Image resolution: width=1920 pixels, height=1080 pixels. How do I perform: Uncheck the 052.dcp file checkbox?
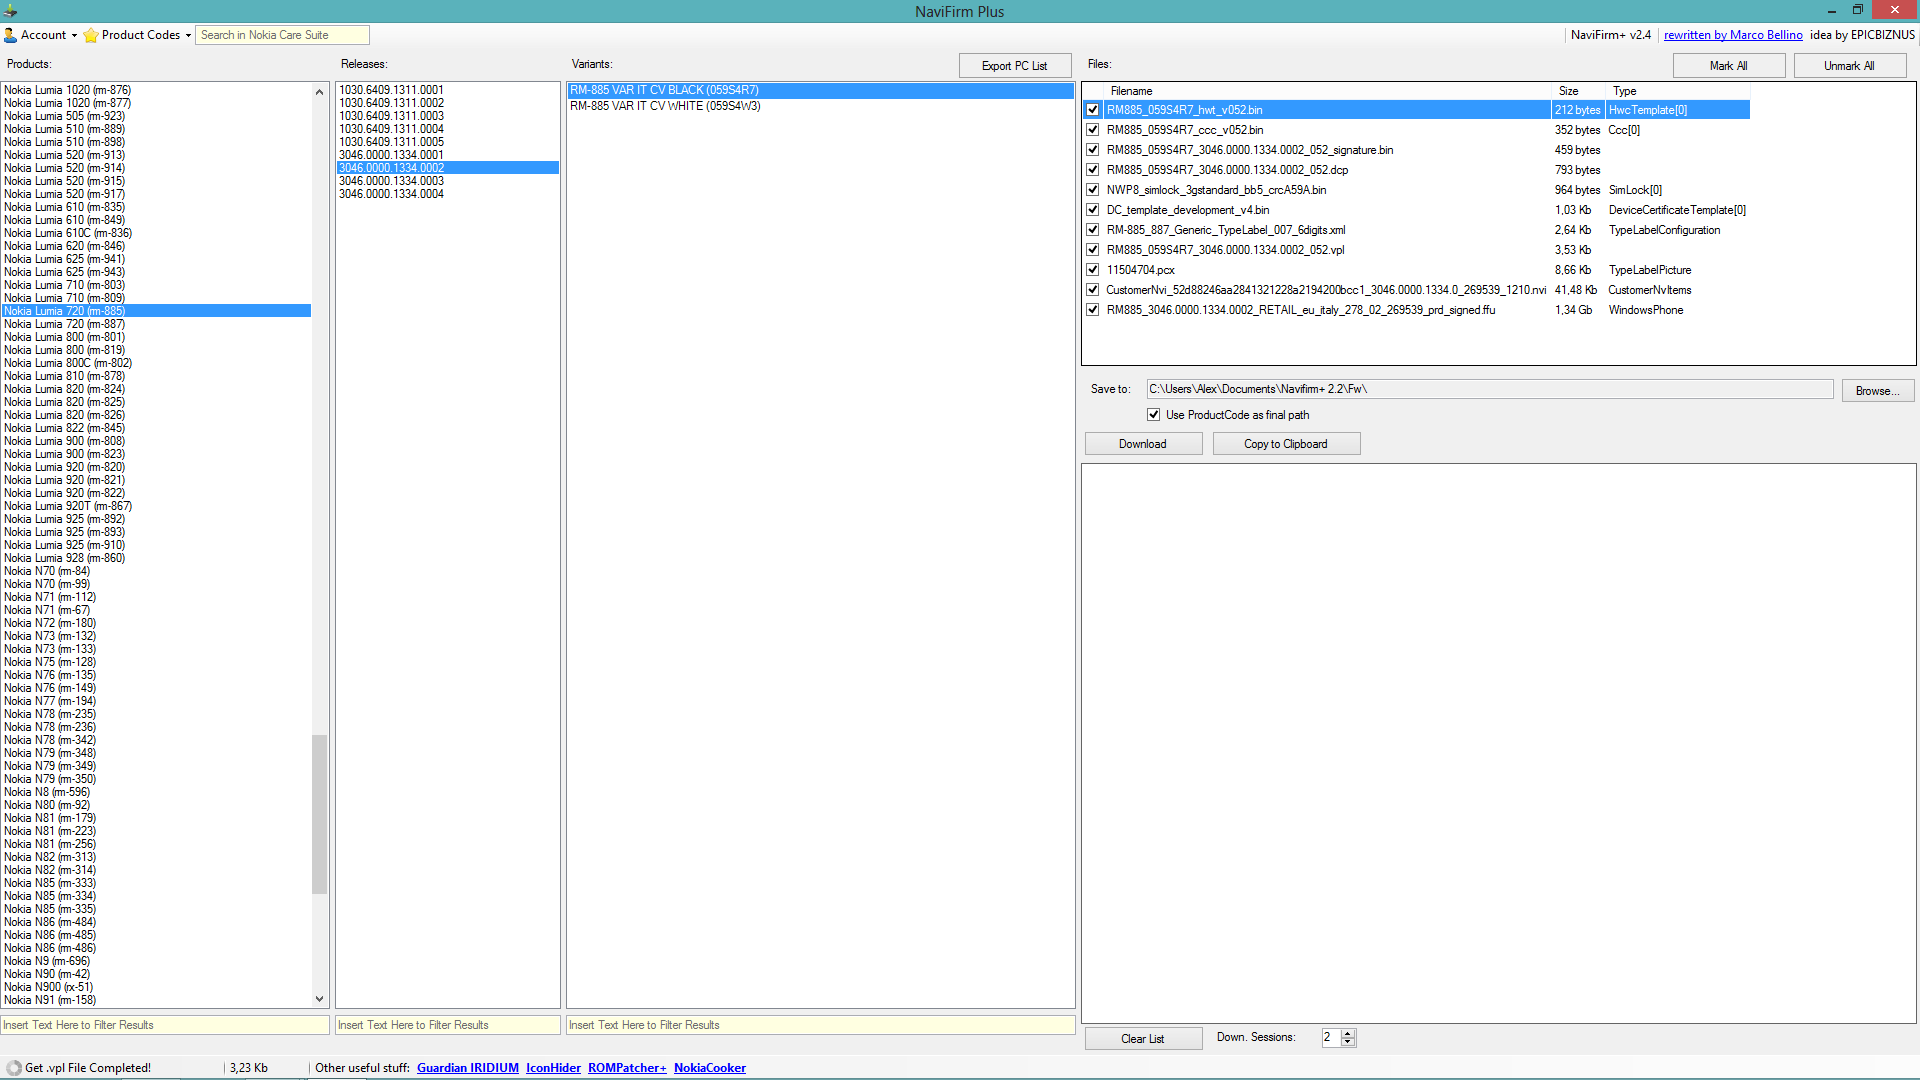pyautogui.click(x=1093, y=170)
